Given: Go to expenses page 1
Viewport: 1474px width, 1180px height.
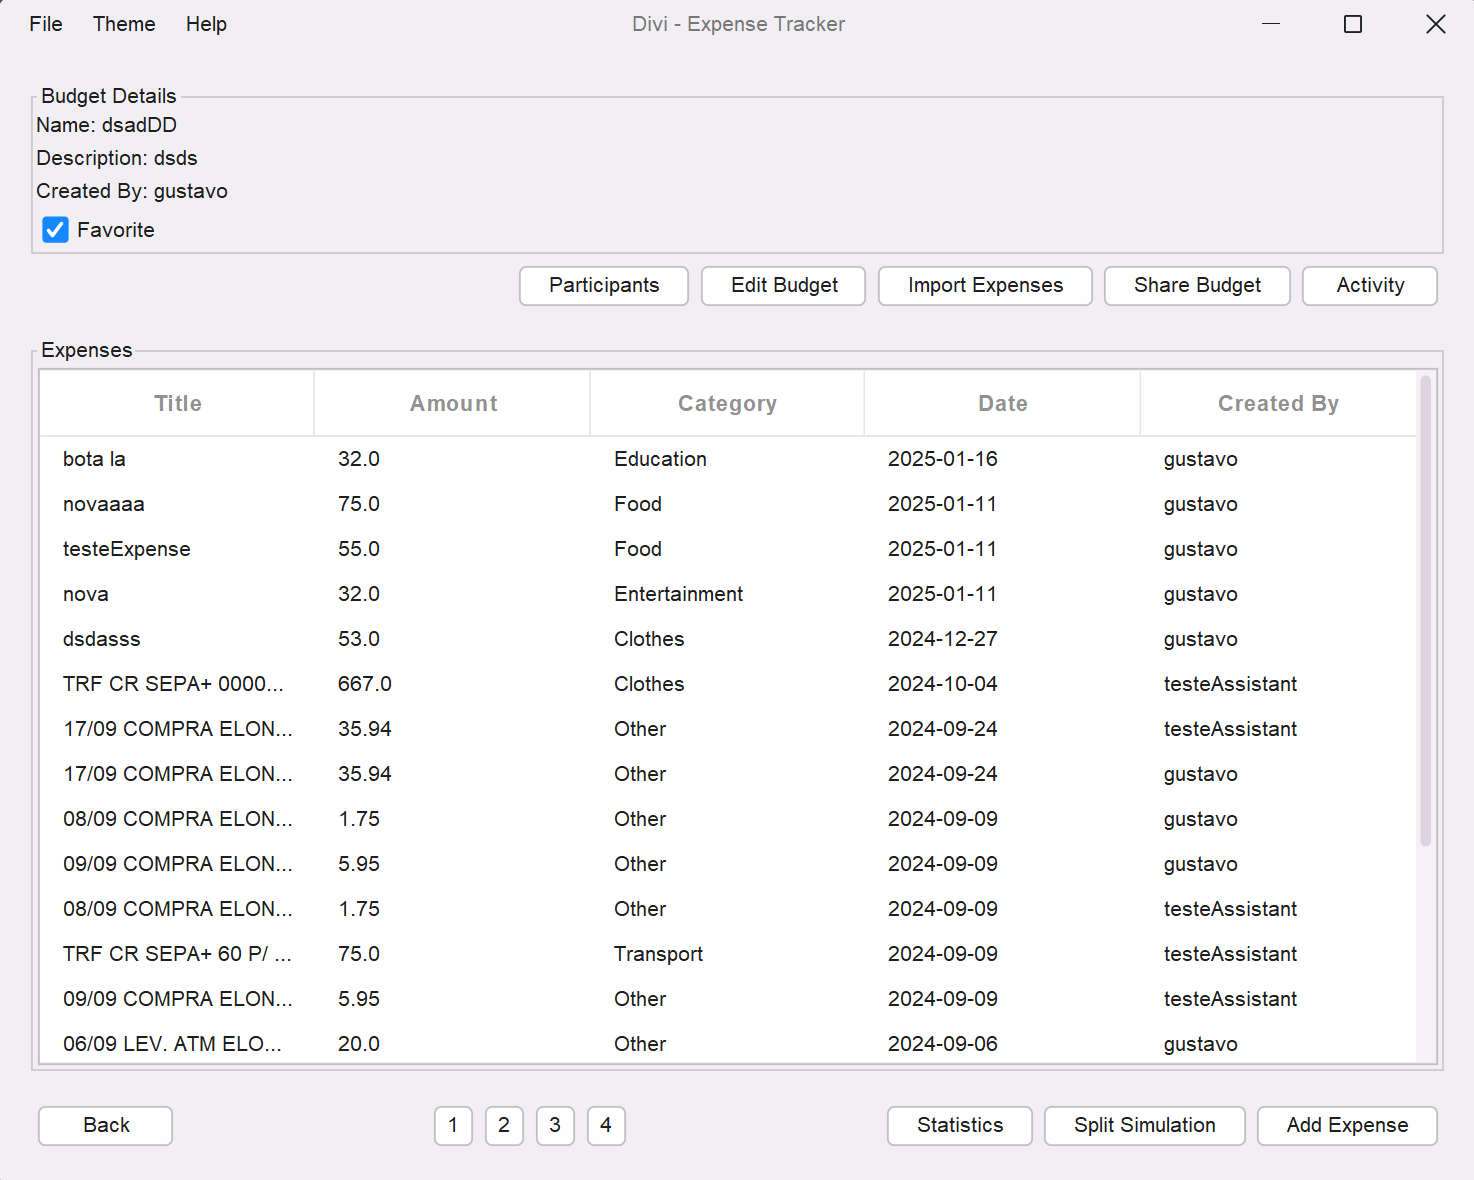Looking at the screenshot, I should pyautogui.click(x=453, y=1126).
